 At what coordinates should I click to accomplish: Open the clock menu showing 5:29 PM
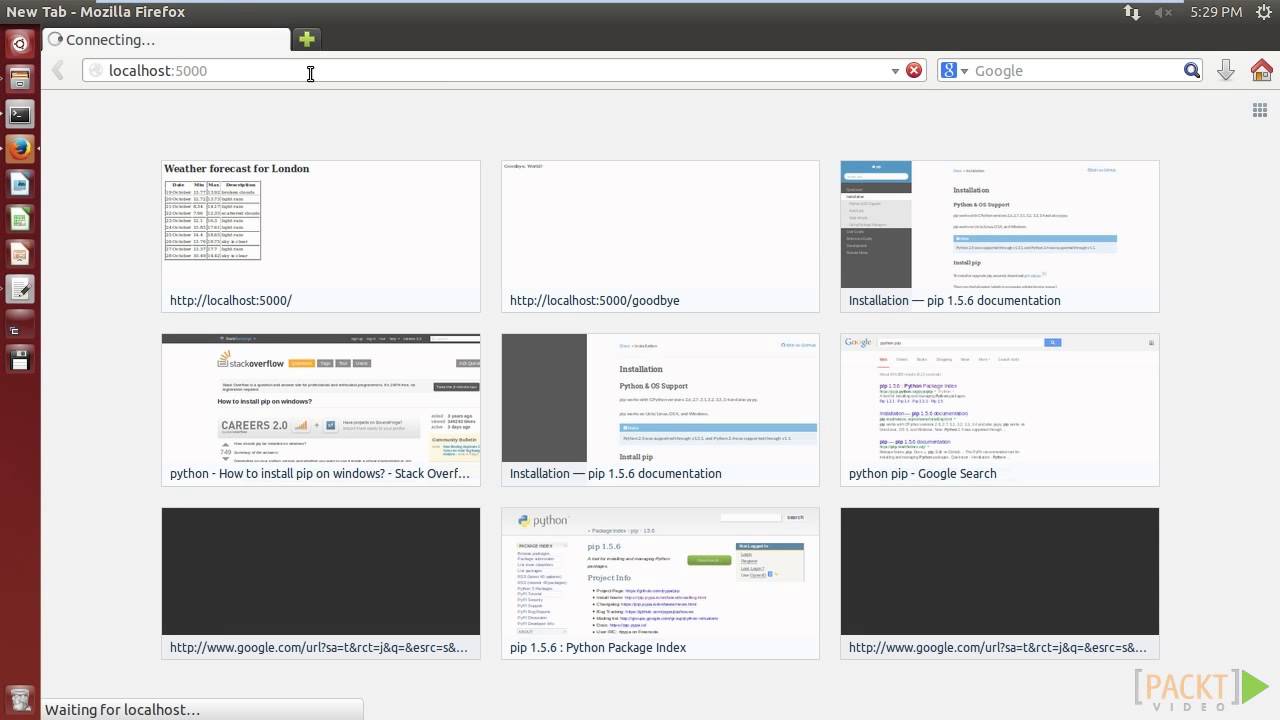[x=1216, y=12]
